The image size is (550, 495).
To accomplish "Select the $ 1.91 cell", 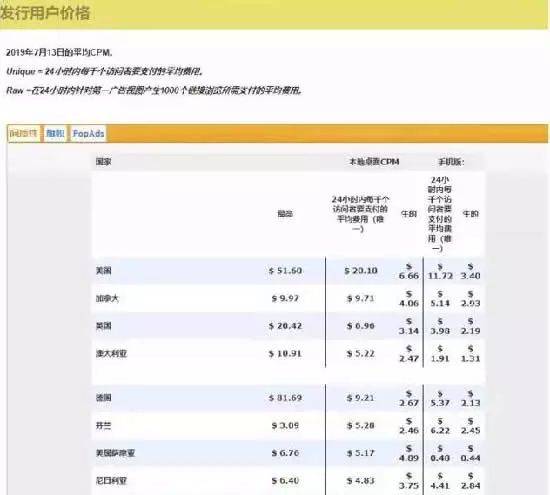I will coord(440,354).
